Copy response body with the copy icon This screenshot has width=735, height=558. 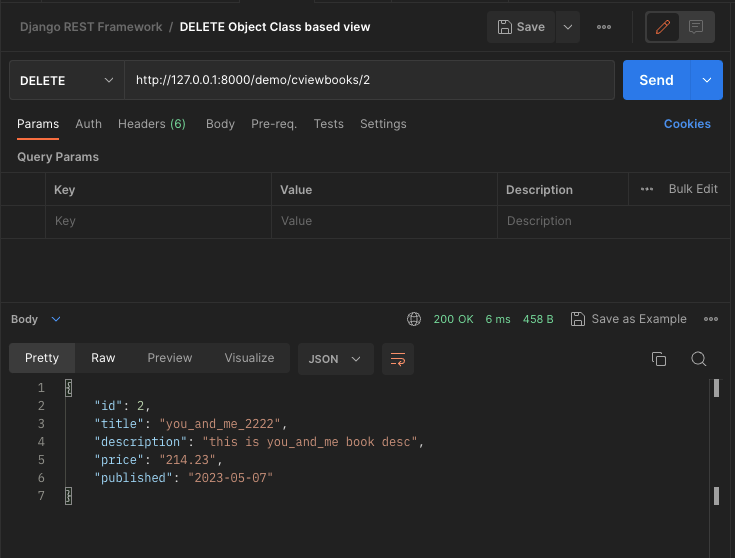(x=659, y=359)
